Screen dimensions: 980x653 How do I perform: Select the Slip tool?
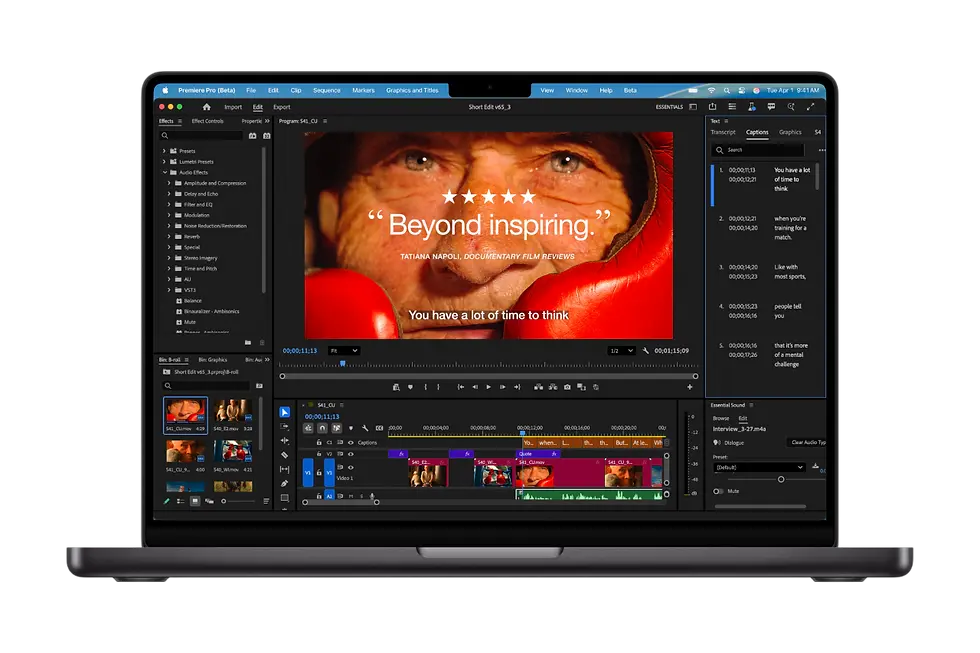pos(284,469)
